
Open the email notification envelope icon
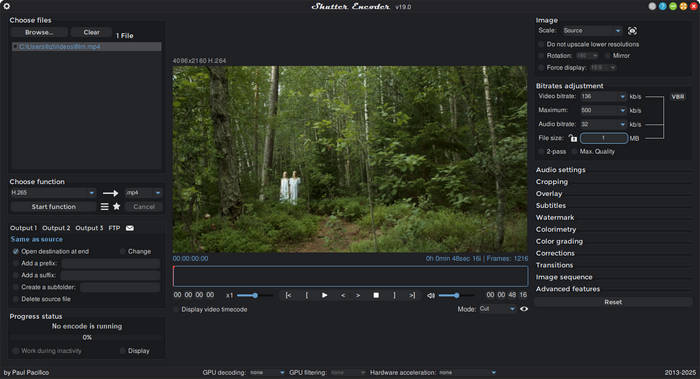[129, 228]
